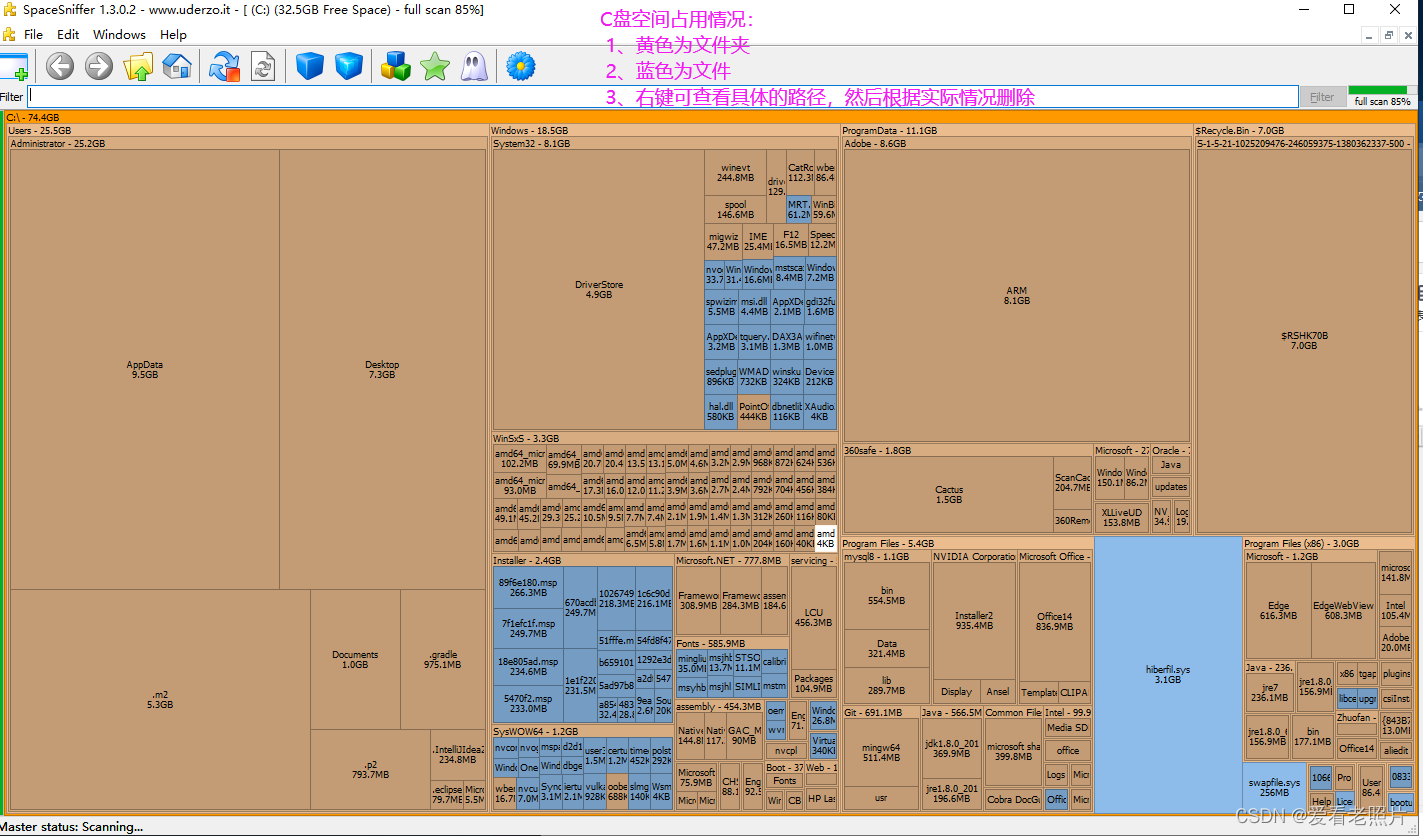Select the $Recycle.Bin - 7.0GB header
Viewport: 1423px width, 836px height.
[x=1305, y=131]
